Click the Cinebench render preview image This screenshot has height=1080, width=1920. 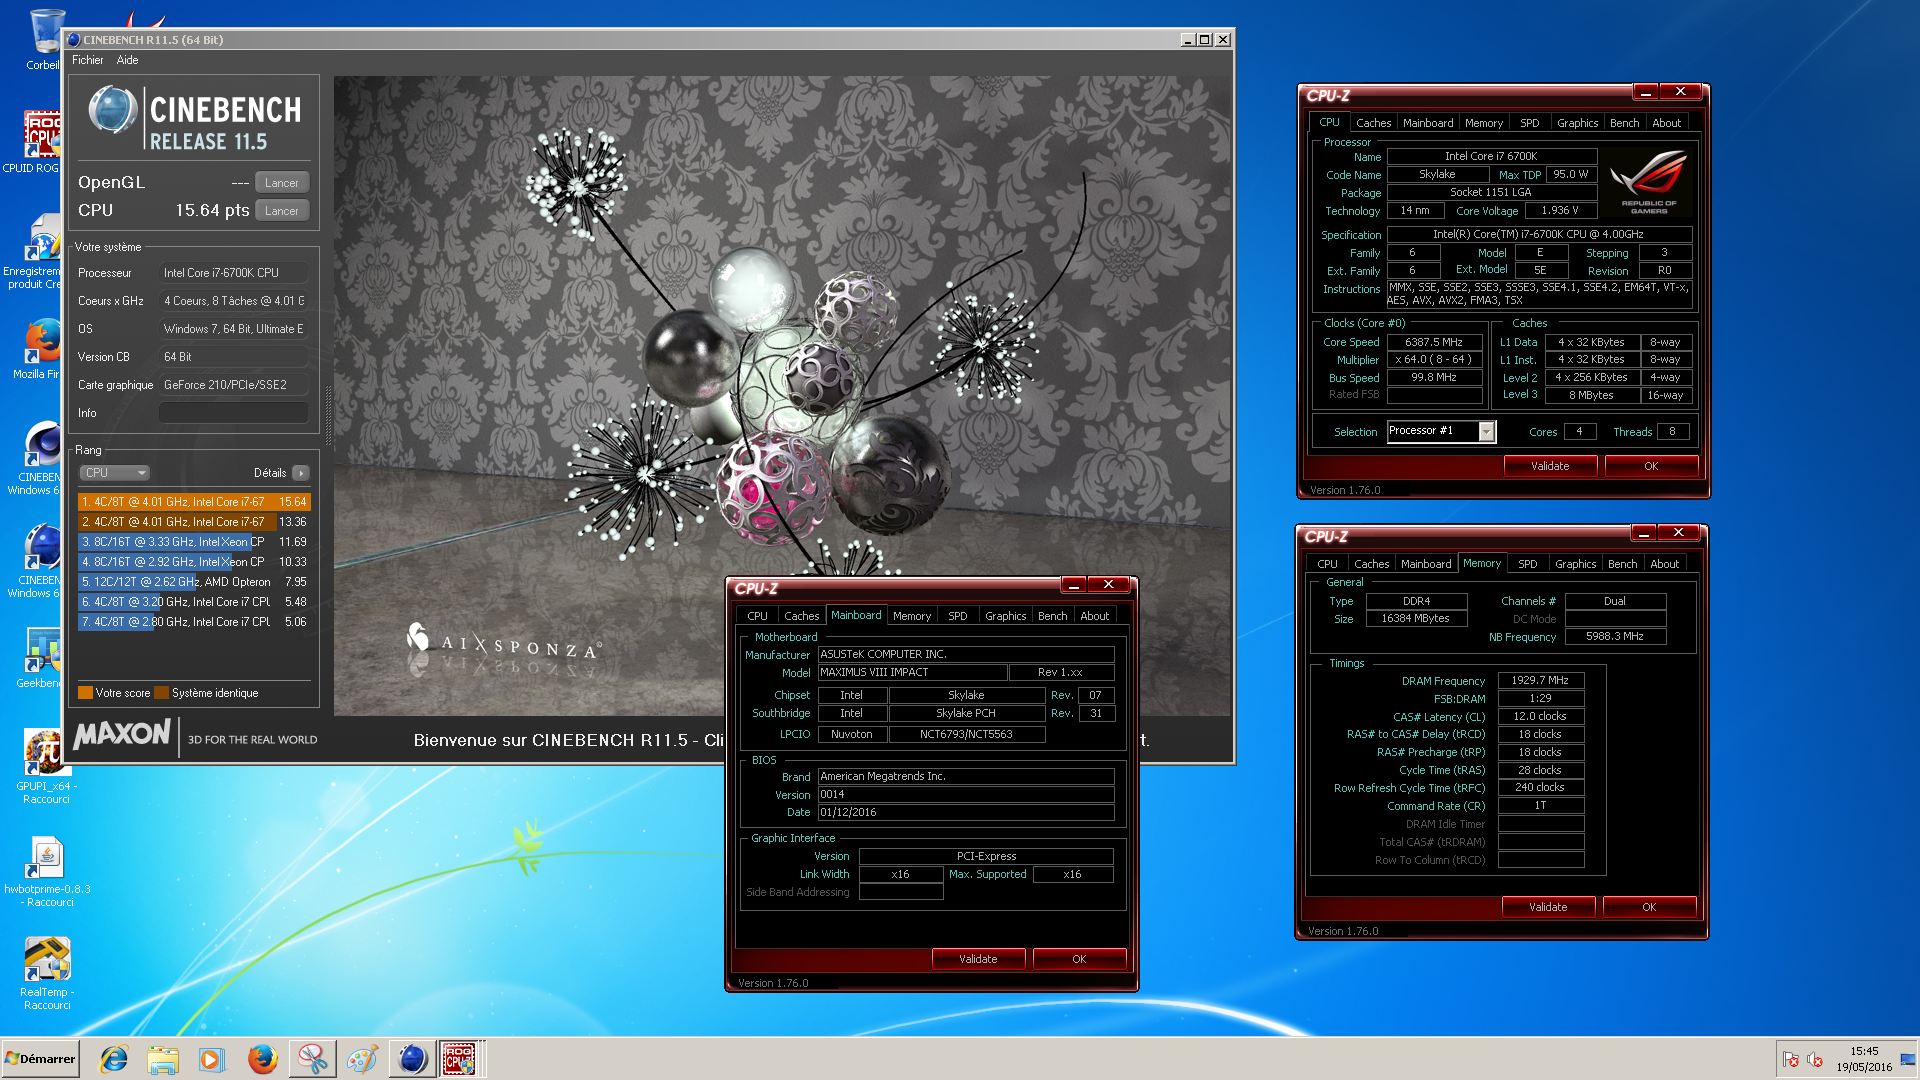point(782,396)
